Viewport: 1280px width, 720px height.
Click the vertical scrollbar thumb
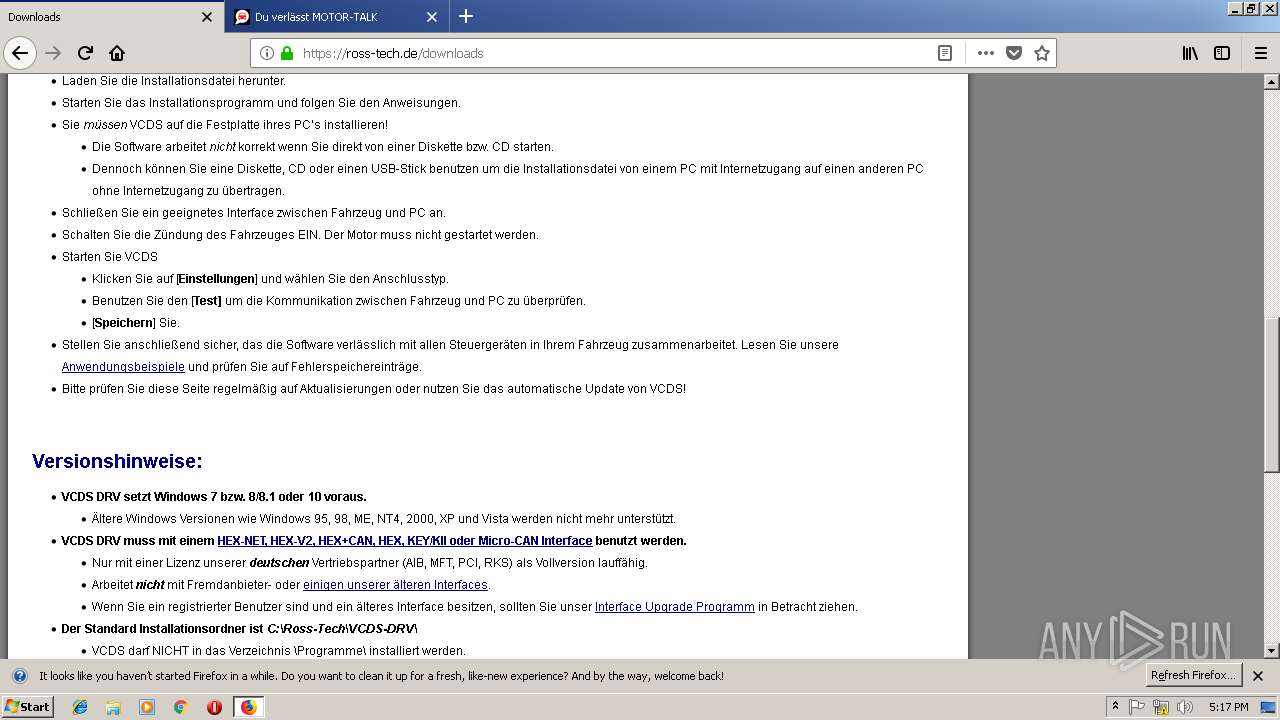click(1271, 394)
